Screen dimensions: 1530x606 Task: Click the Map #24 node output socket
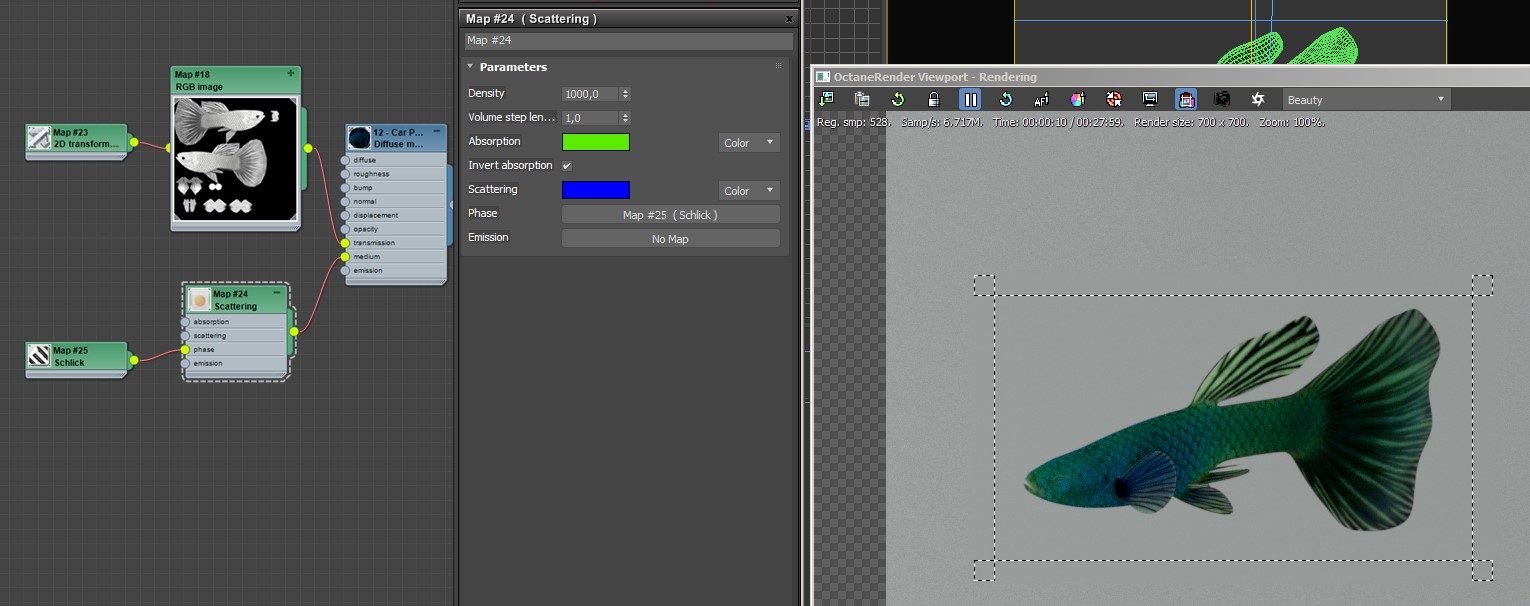[x=293, y=331]
